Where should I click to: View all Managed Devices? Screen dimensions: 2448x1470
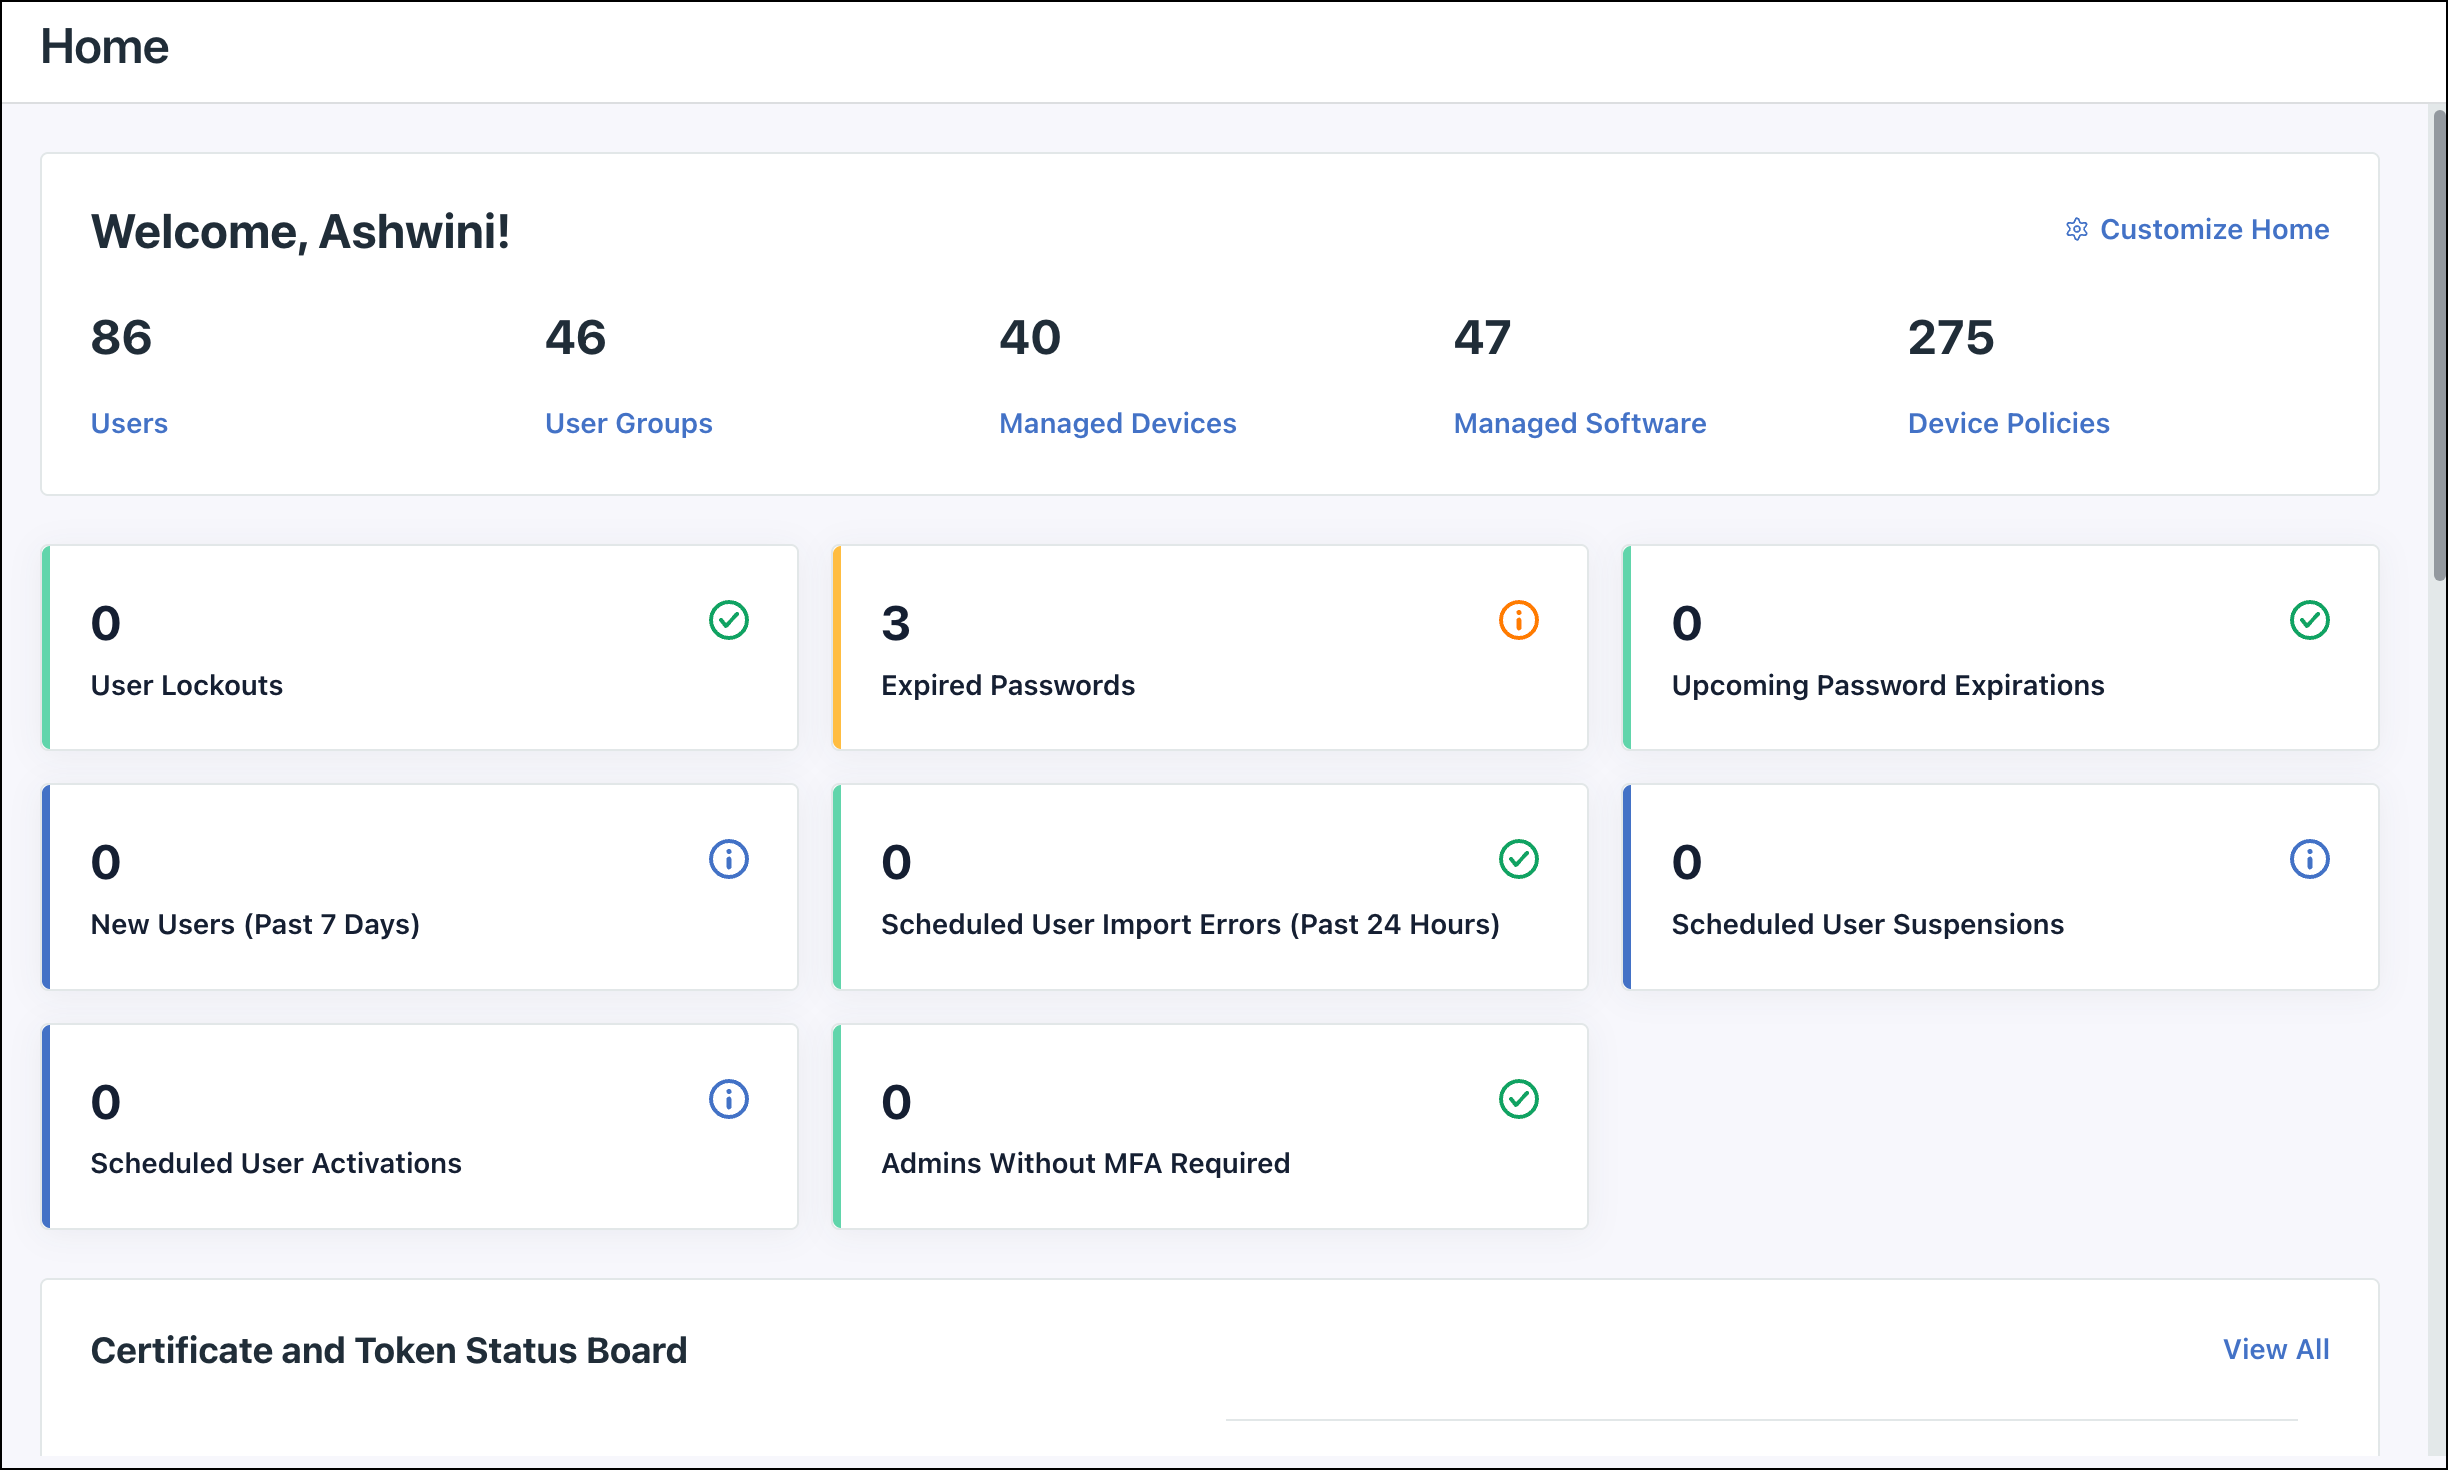pyautogui.click(x=1117, y=423)
